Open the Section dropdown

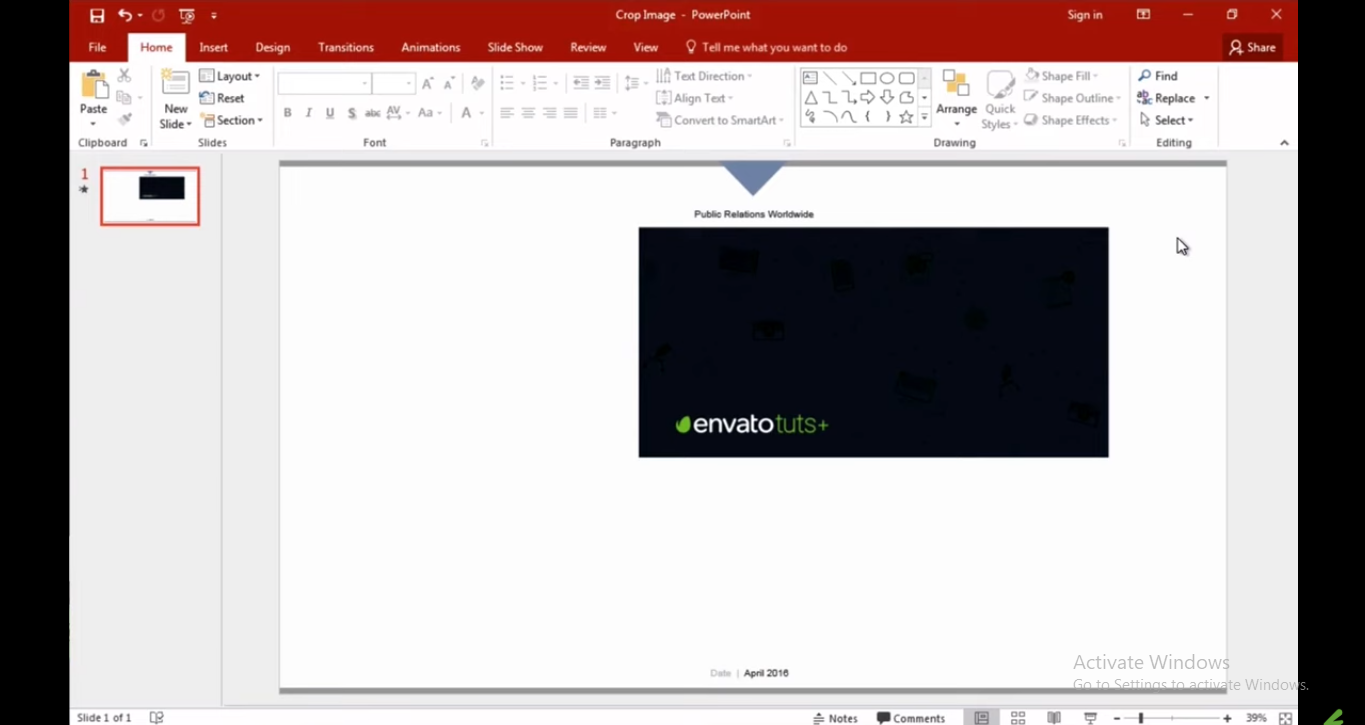click(232, 120)
